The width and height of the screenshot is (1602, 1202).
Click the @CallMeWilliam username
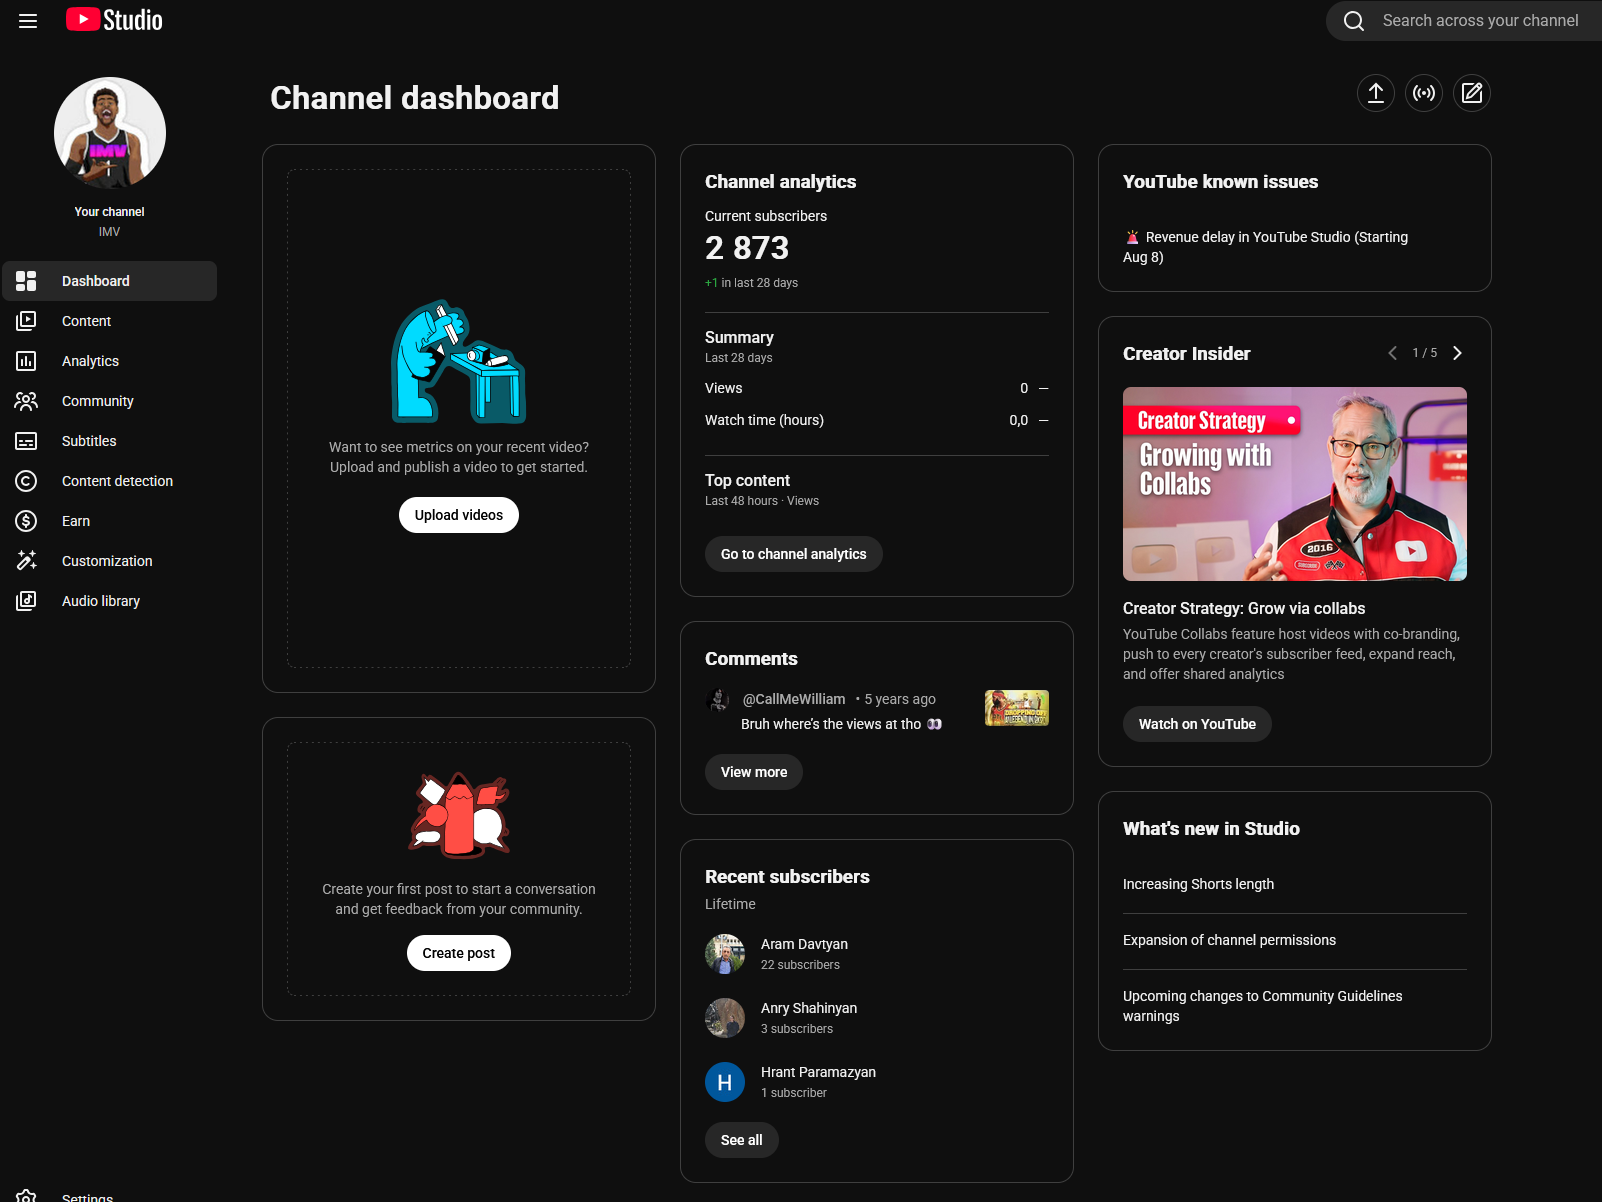794,699
